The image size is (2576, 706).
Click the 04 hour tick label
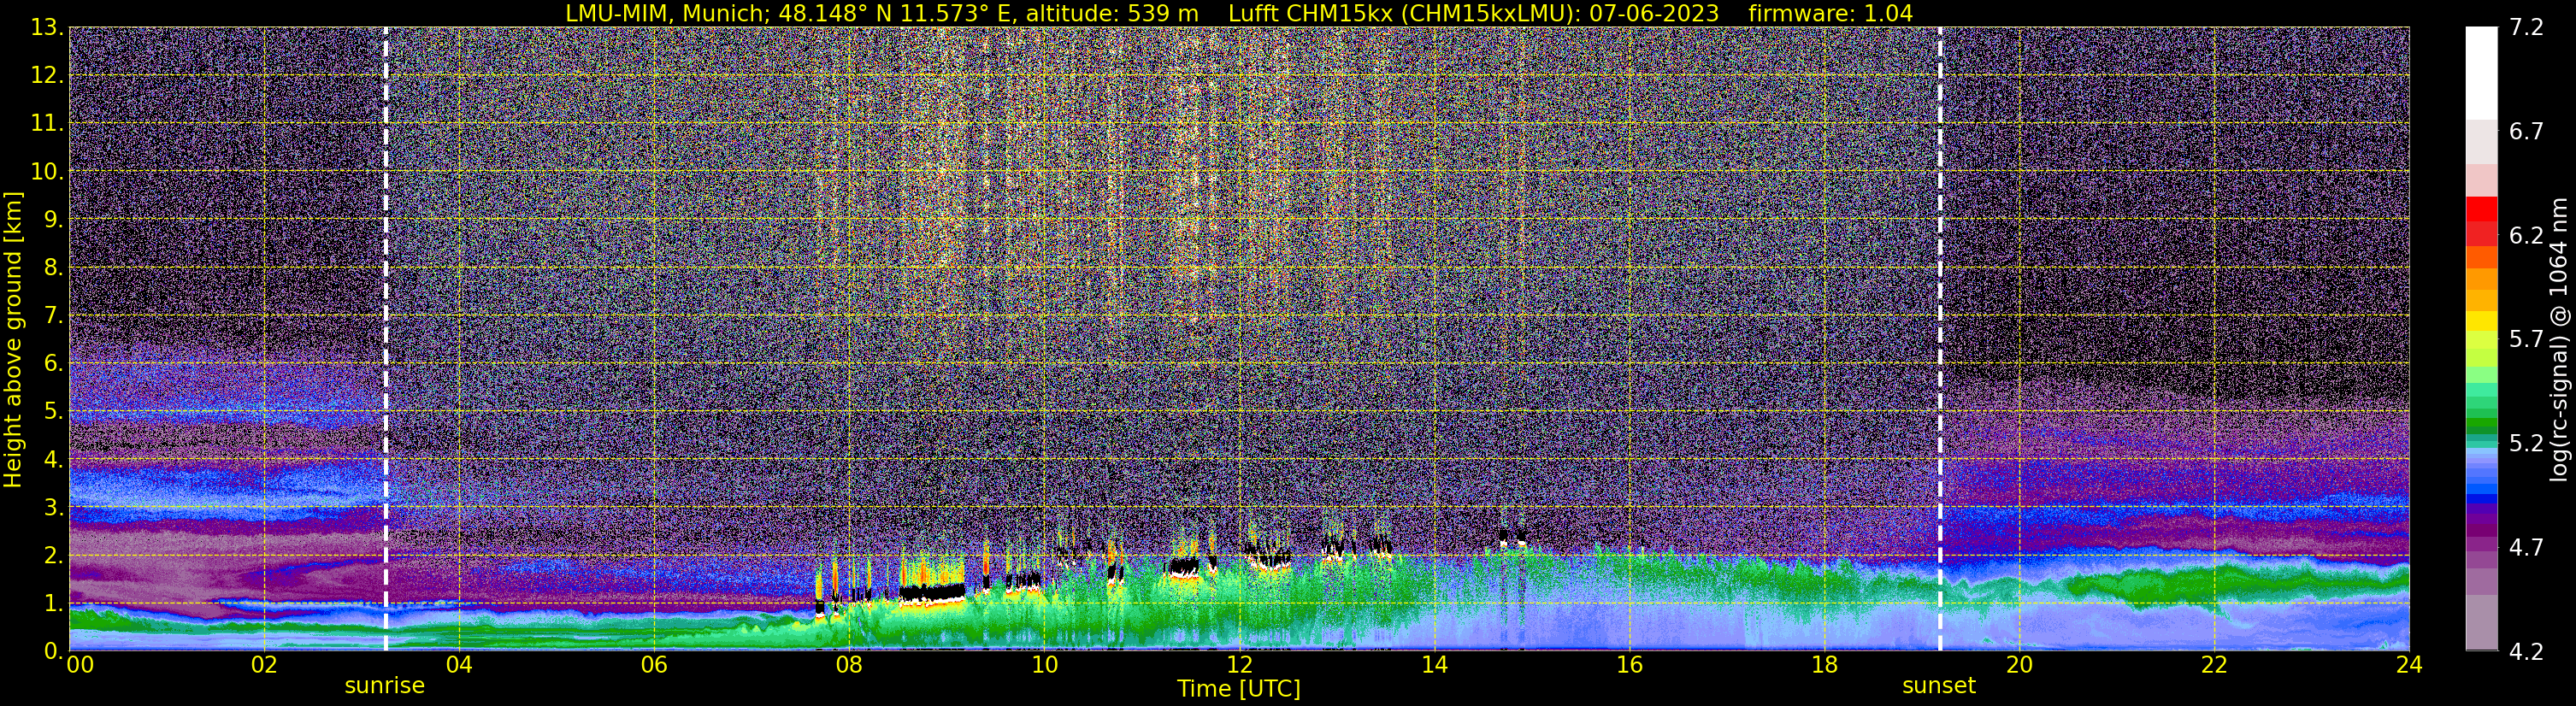point(459,665)
